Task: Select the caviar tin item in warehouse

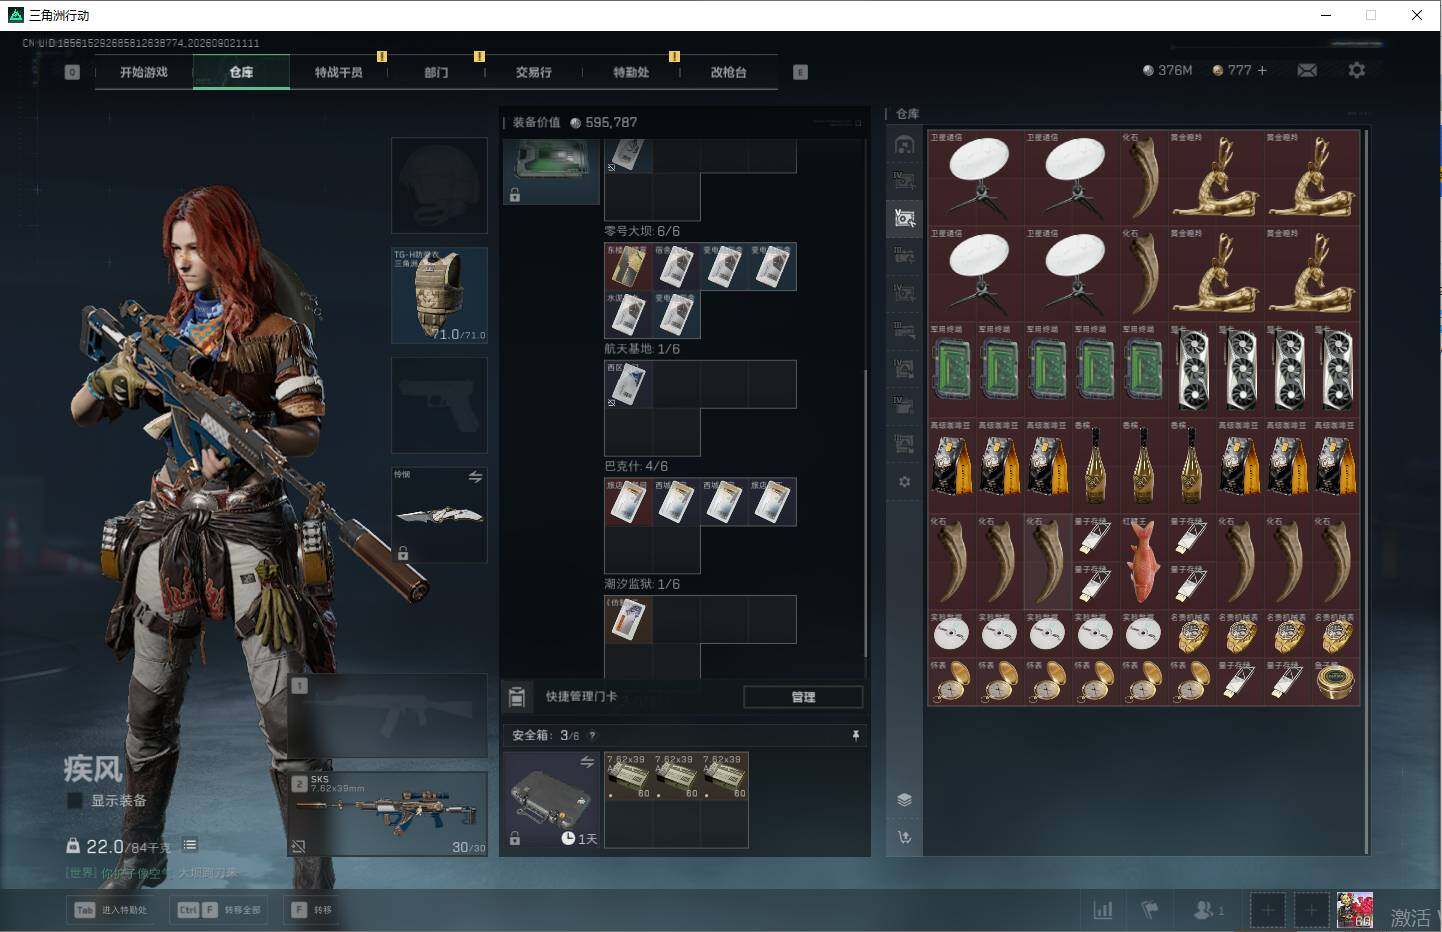Action: pos(1335,681)
